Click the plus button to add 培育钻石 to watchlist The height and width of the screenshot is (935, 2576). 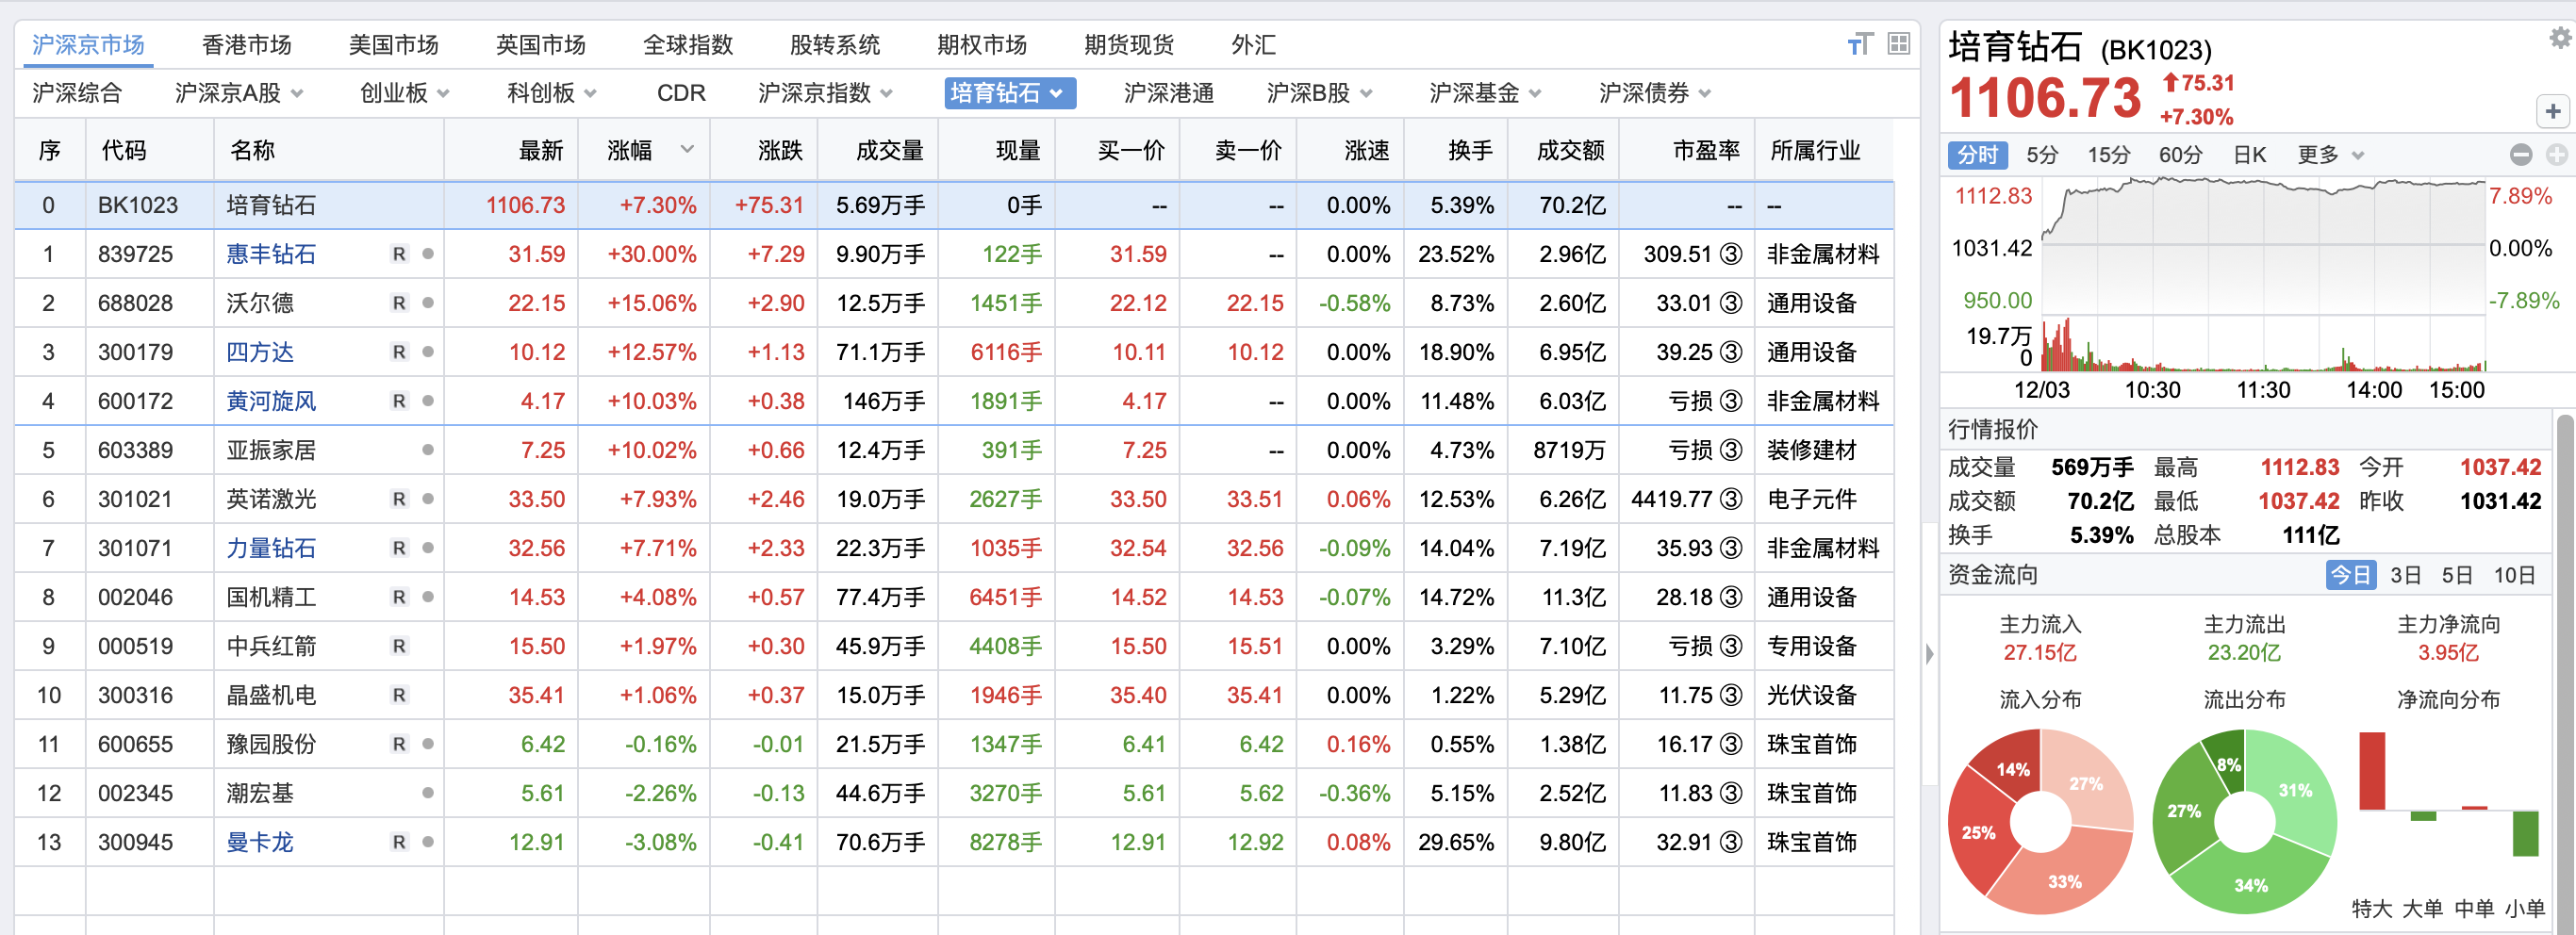pos(2553,111)
